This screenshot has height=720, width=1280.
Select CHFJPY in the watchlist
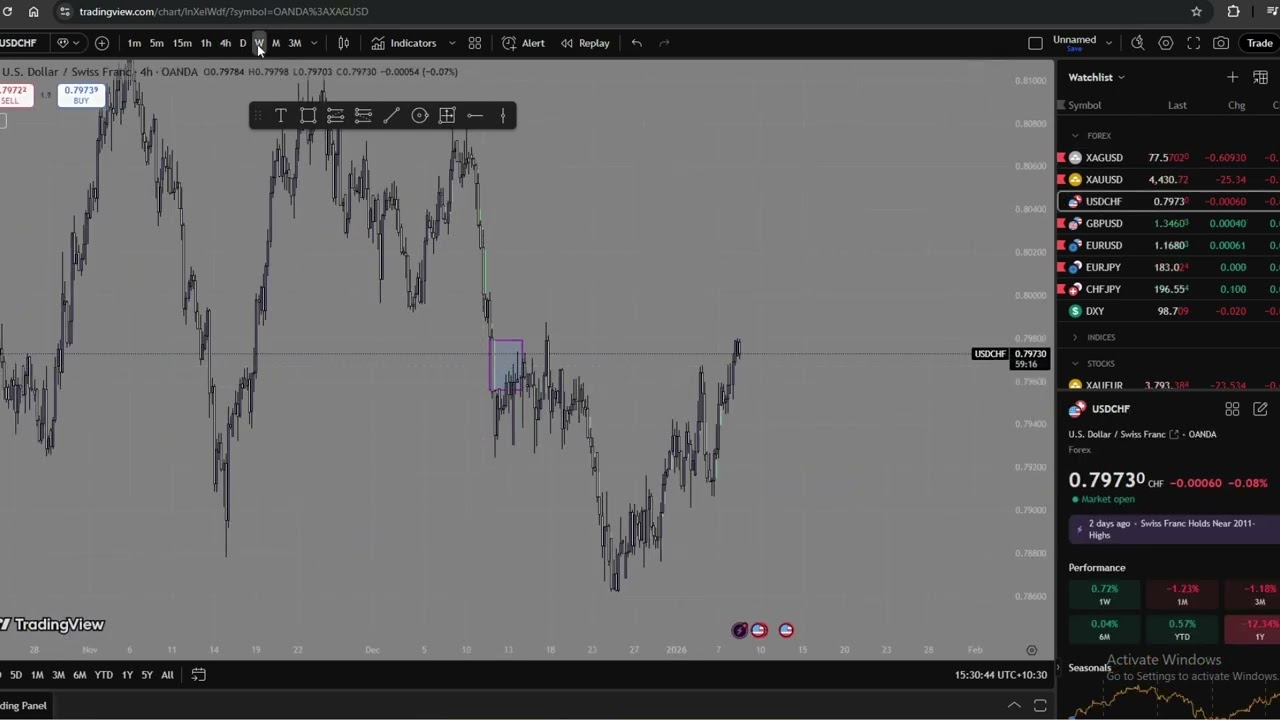(1168, 290)
